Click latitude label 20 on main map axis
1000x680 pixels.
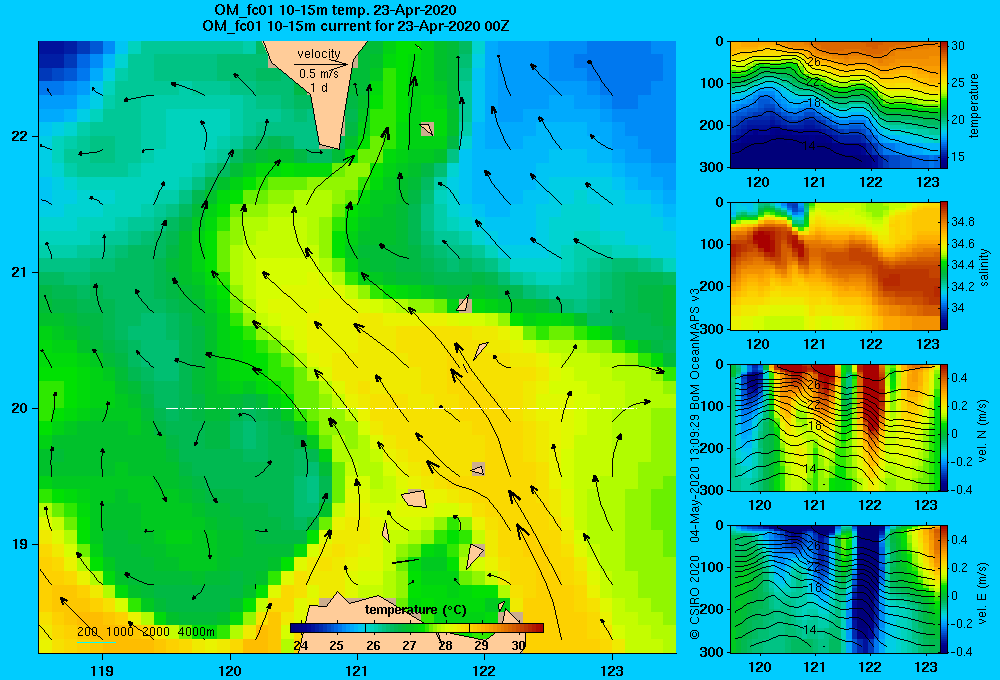click(x=19, y=408)
